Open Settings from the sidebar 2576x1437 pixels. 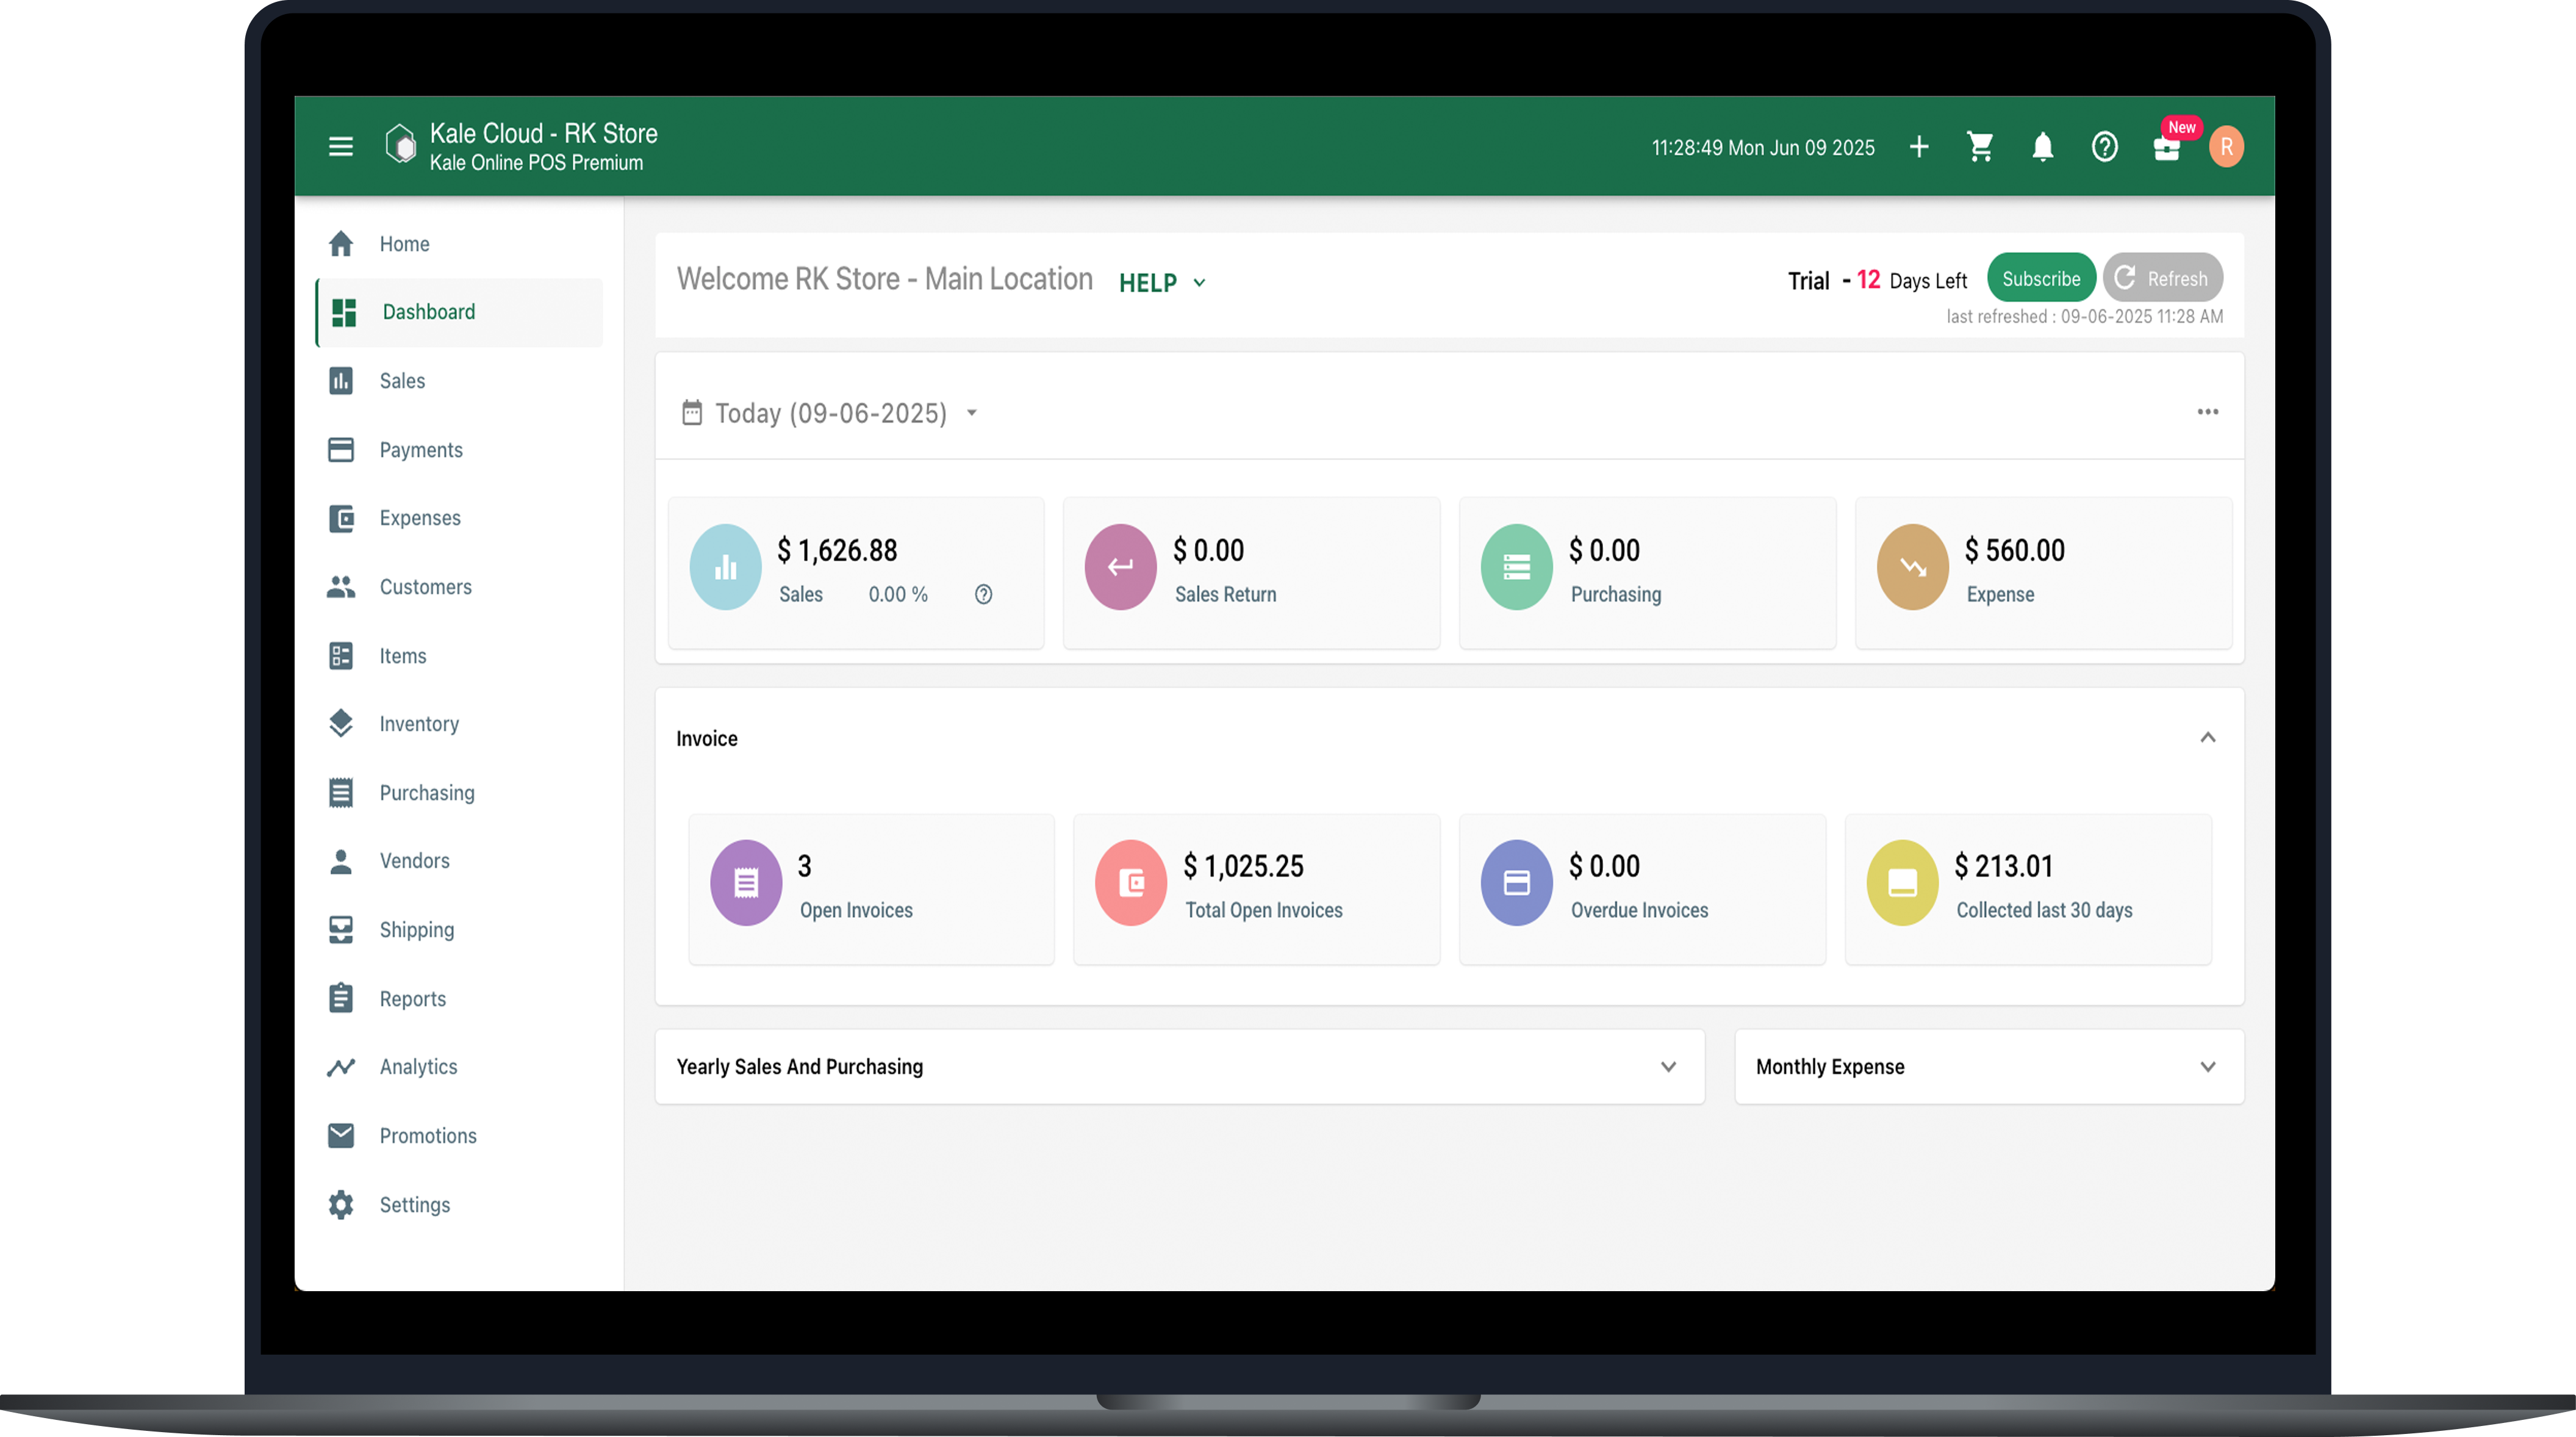tap(414, 1205)
